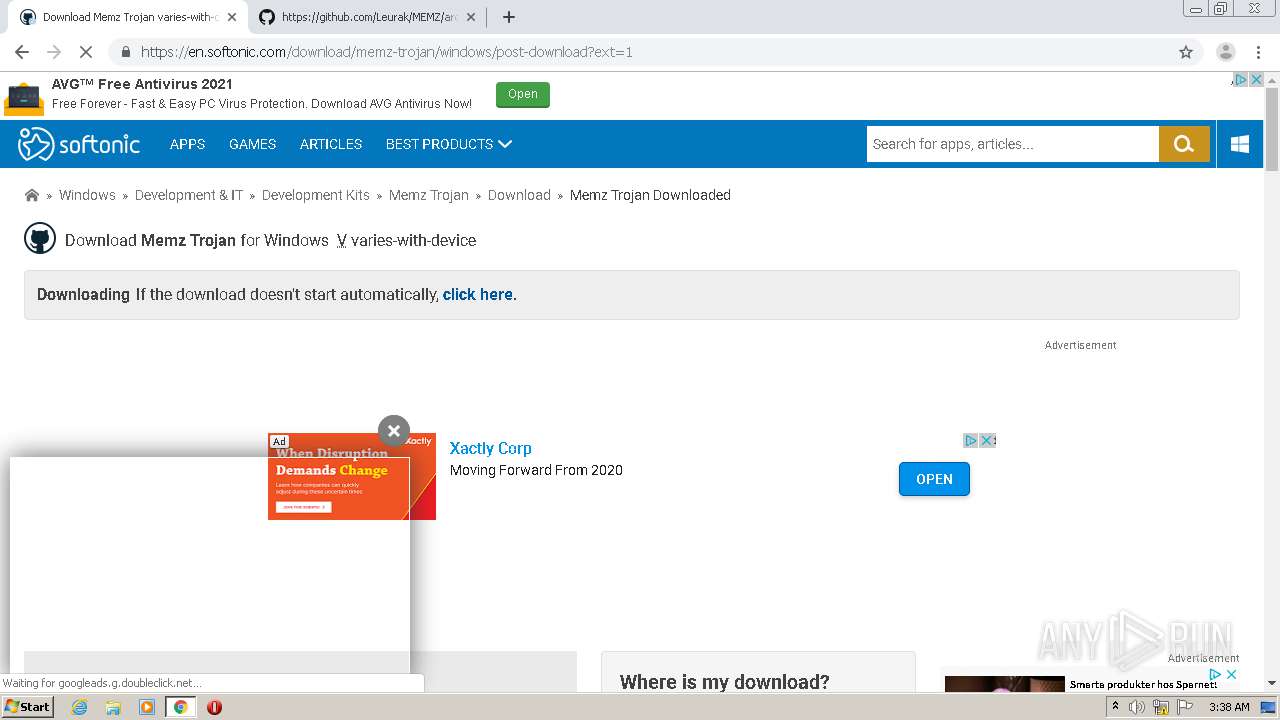The image size is (1280, 720).
Task: Switch to the GitHub Leurak/MEMZ tab
Action: coord(368,17)
